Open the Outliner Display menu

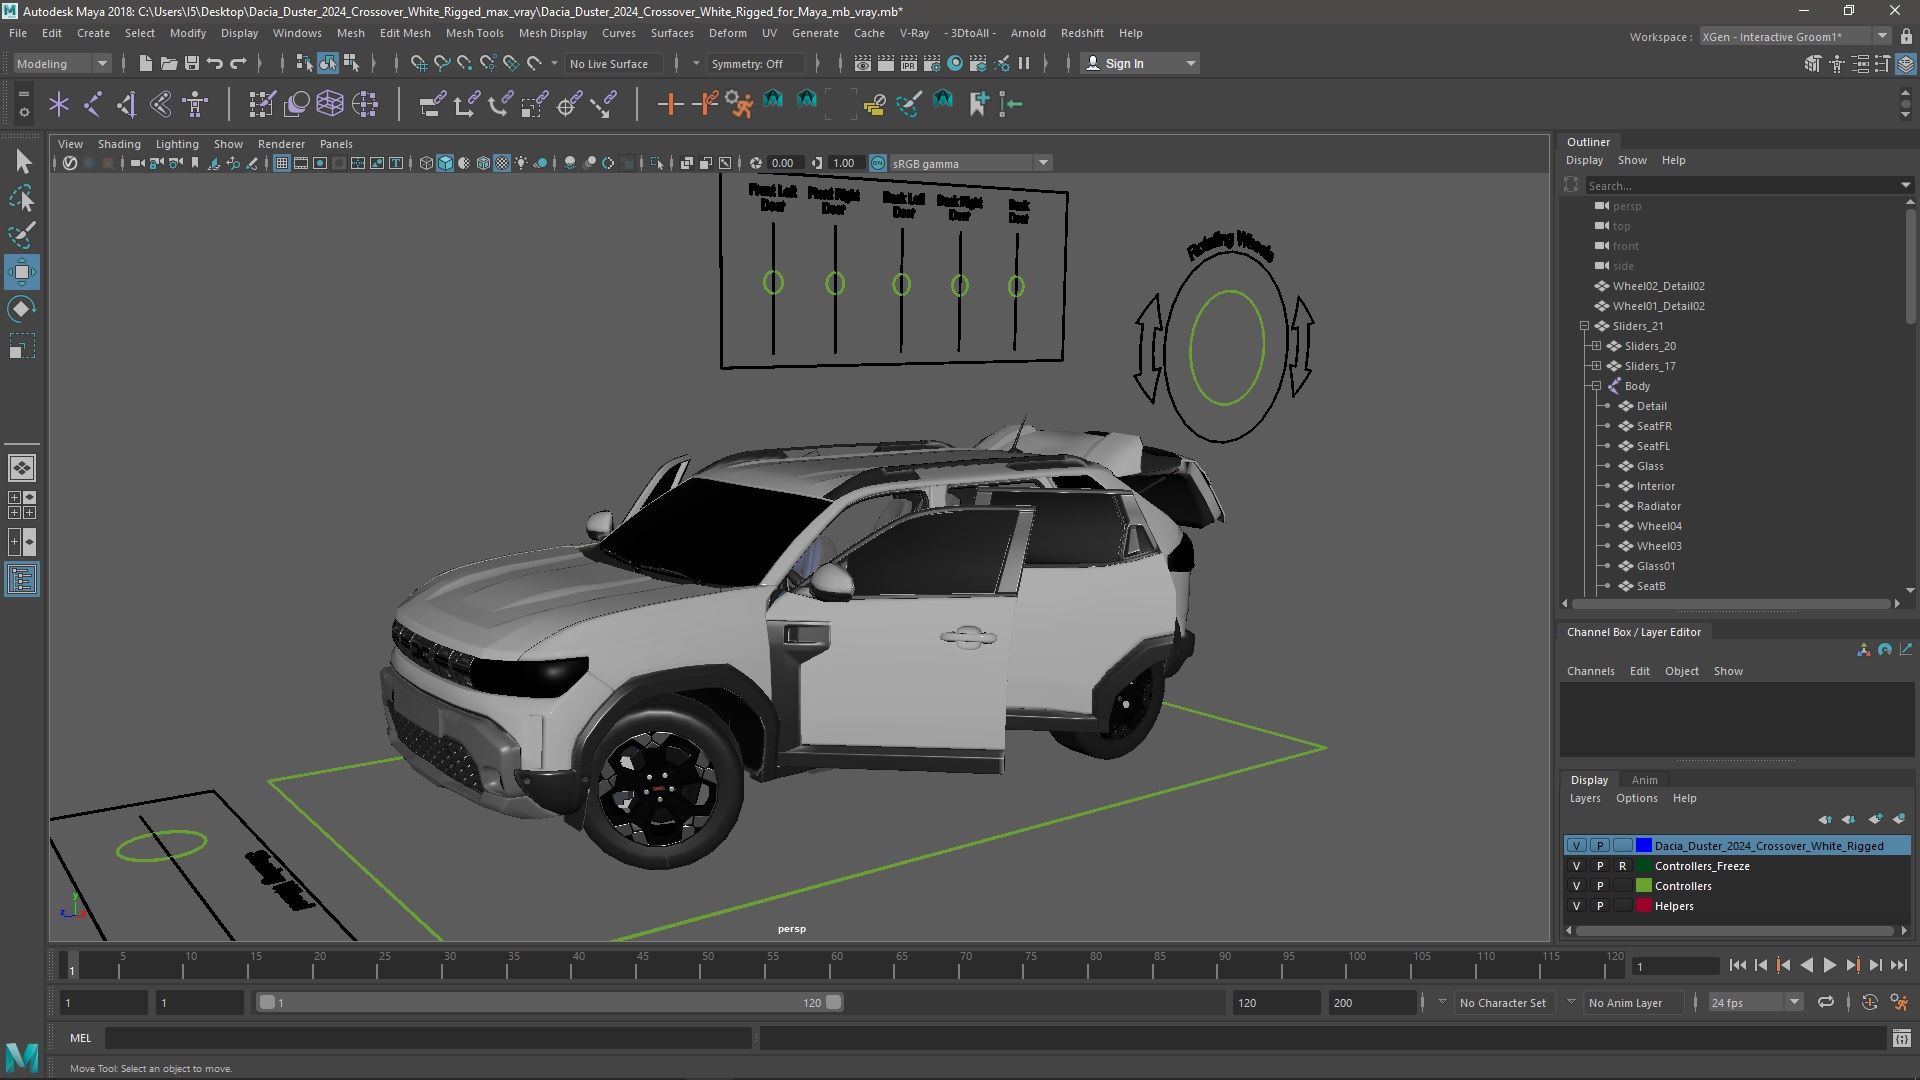[x=1584, y=160]
